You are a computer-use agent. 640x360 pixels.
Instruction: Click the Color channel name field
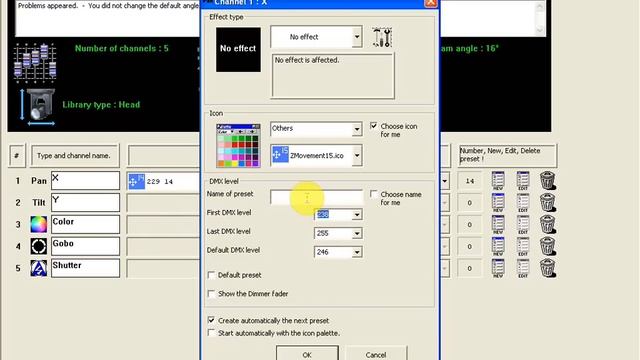(85, 224)
